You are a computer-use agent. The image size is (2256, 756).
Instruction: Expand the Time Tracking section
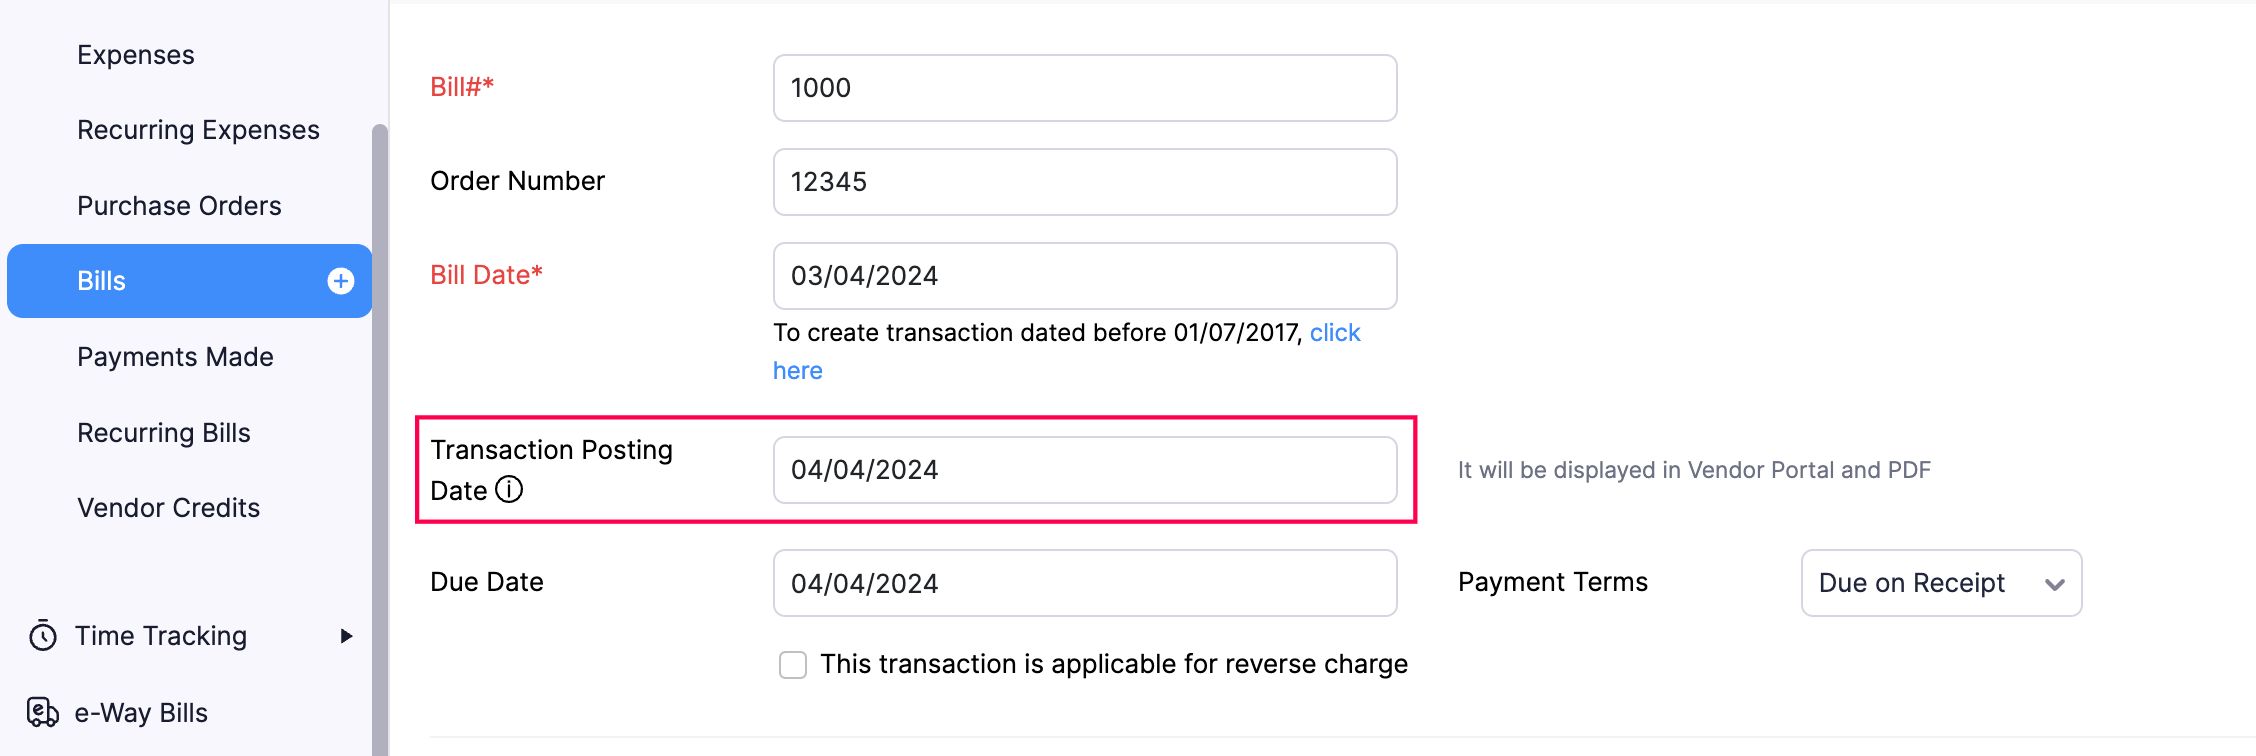click(347, 635)
